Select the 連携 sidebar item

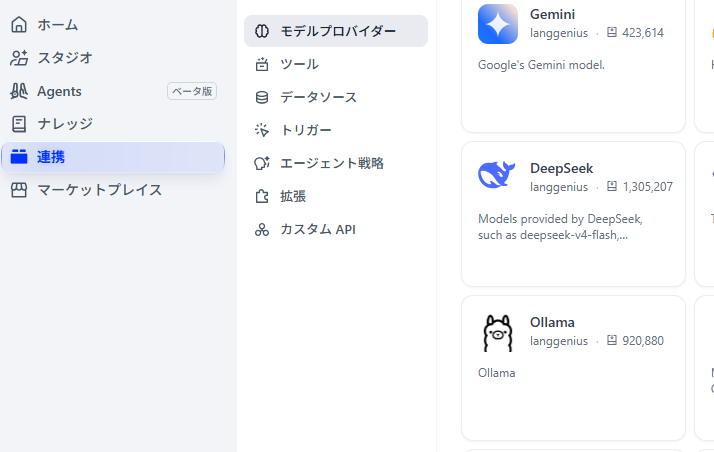pos(113,157)
